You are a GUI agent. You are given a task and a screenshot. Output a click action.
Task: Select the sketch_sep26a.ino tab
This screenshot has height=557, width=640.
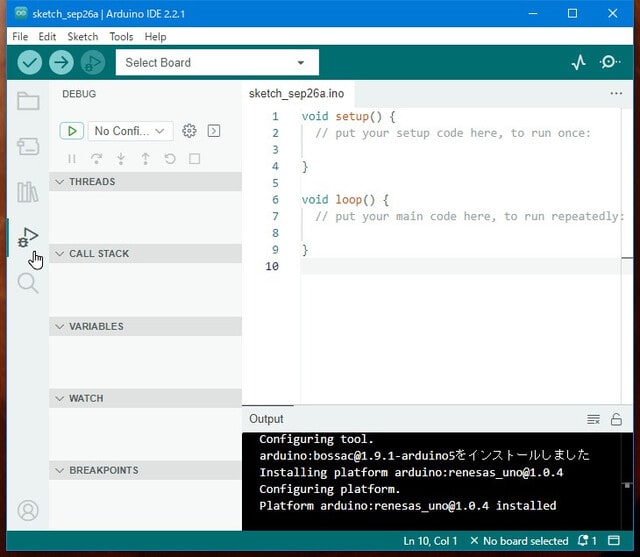click(297, 93)
